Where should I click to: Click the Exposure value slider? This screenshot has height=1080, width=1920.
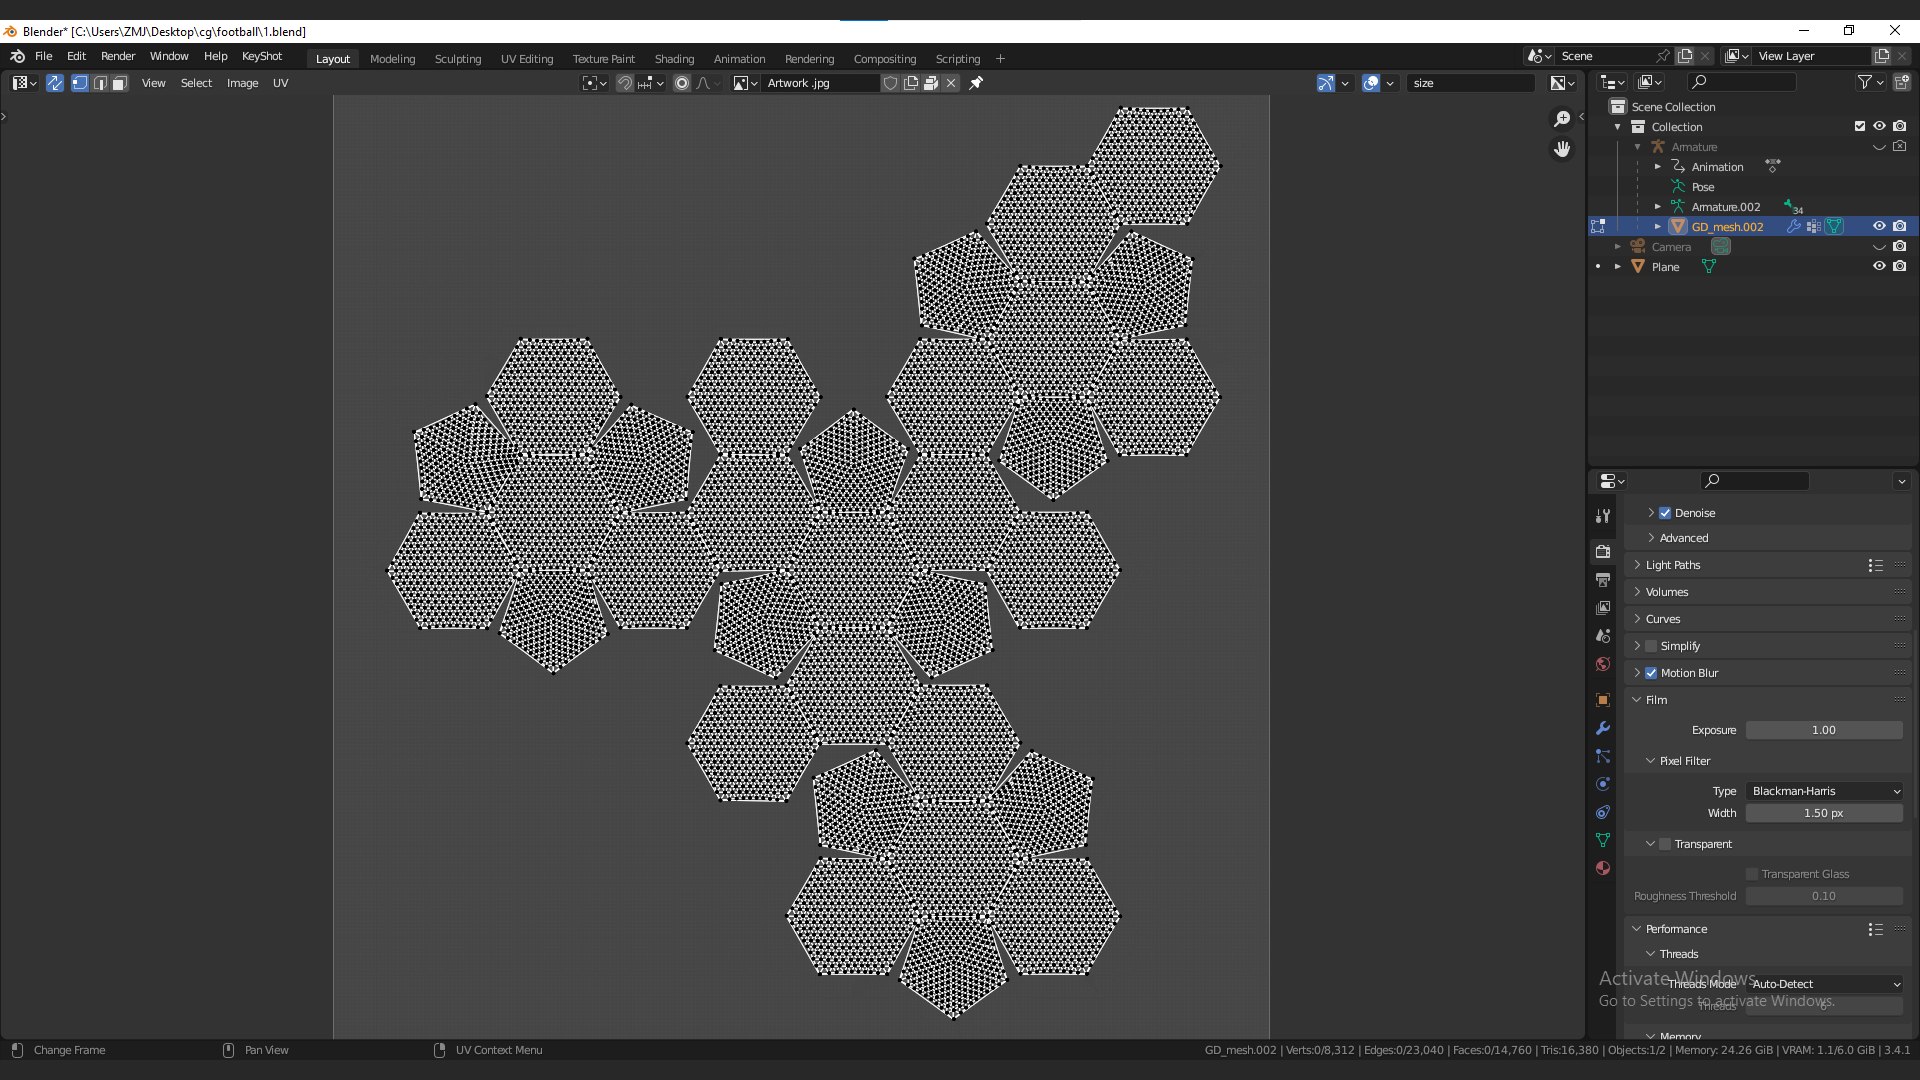1823,730
